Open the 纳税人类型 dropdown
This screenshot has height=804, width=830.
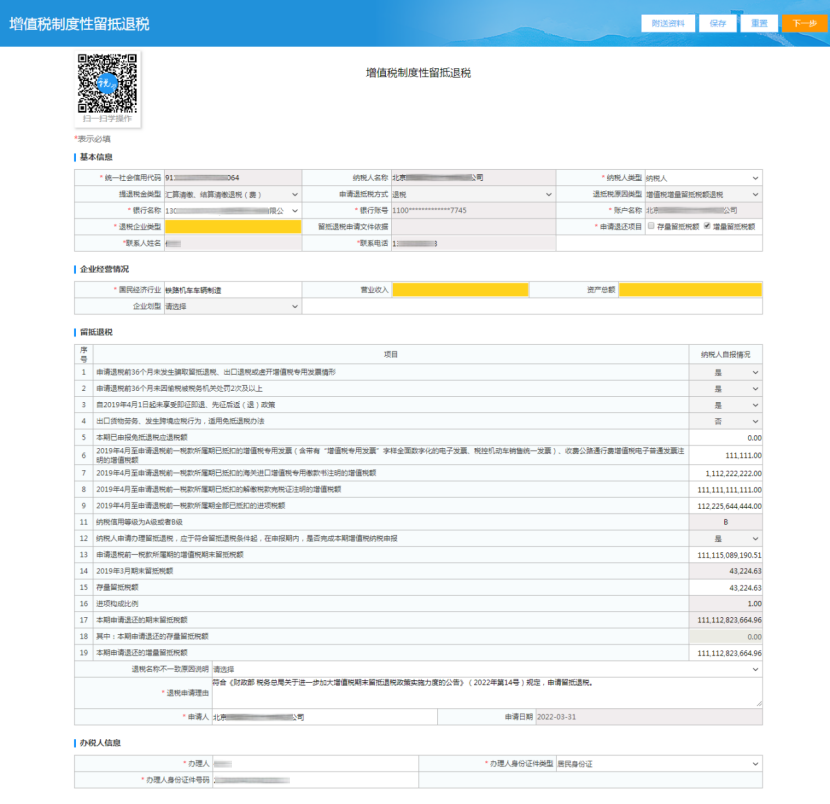pos(703,178)
